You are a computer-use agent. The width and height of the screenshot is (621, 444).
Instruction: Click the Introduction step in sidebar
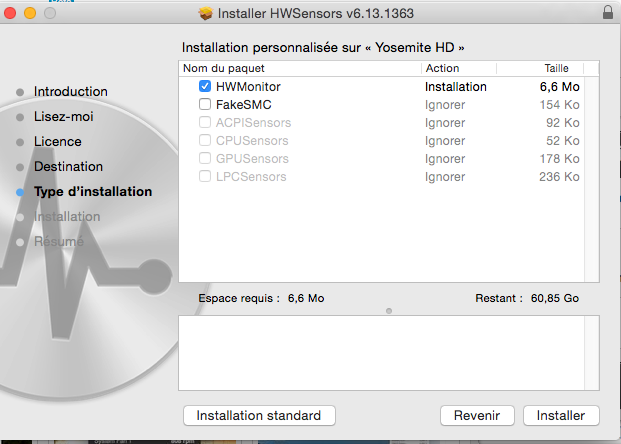tap(70, 91)
